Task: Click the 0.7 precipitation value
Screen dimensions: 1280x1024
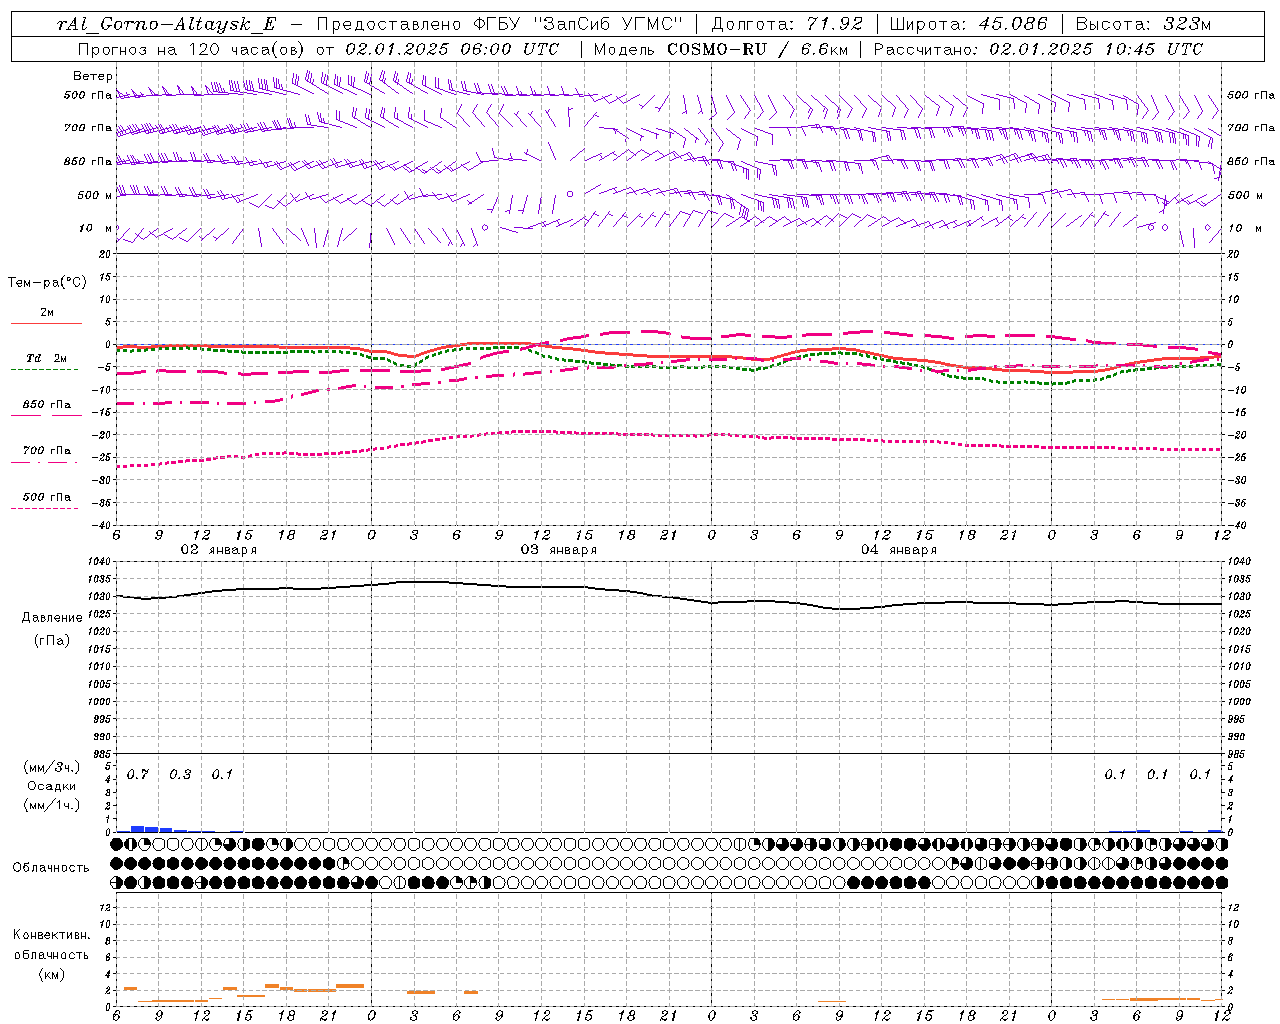Action: pyautogui.click(x=137, y=775)
